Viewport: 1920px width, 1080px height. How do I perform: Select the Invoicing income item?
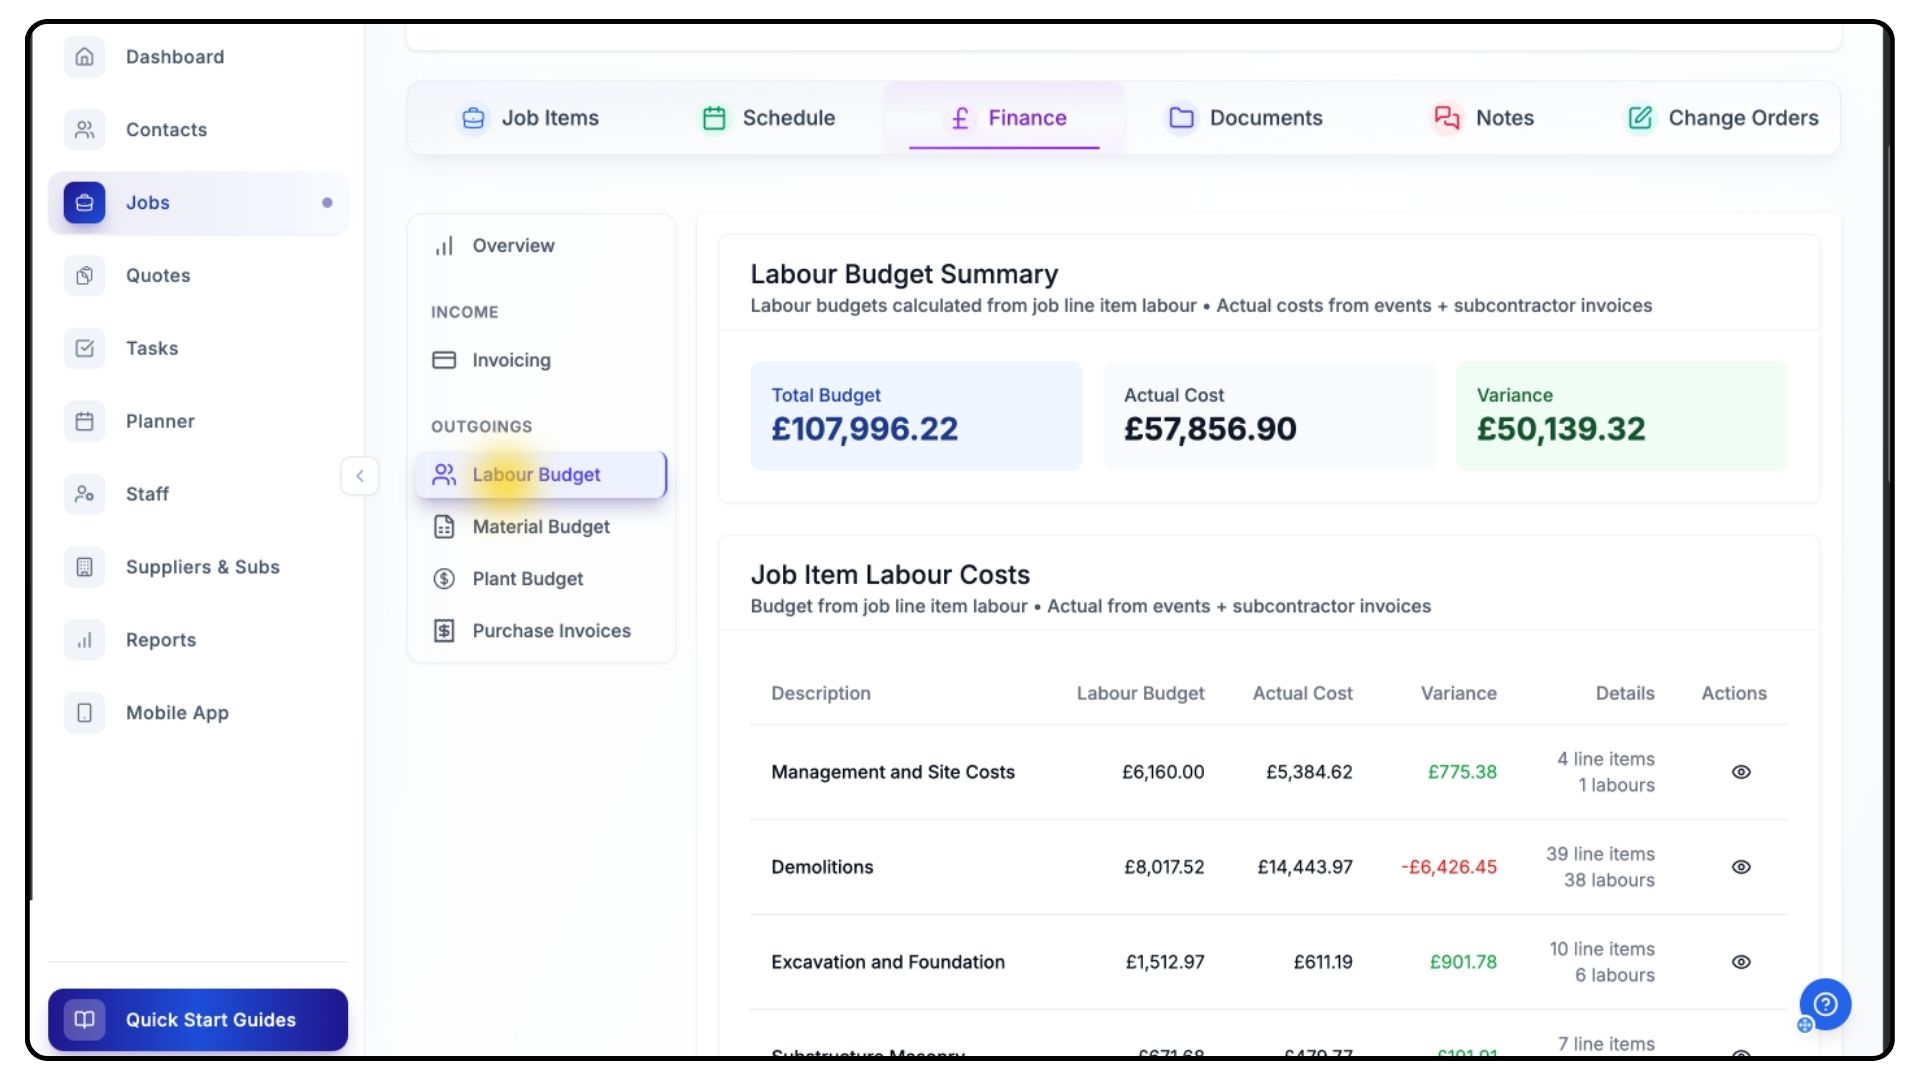tap(511, 360)
